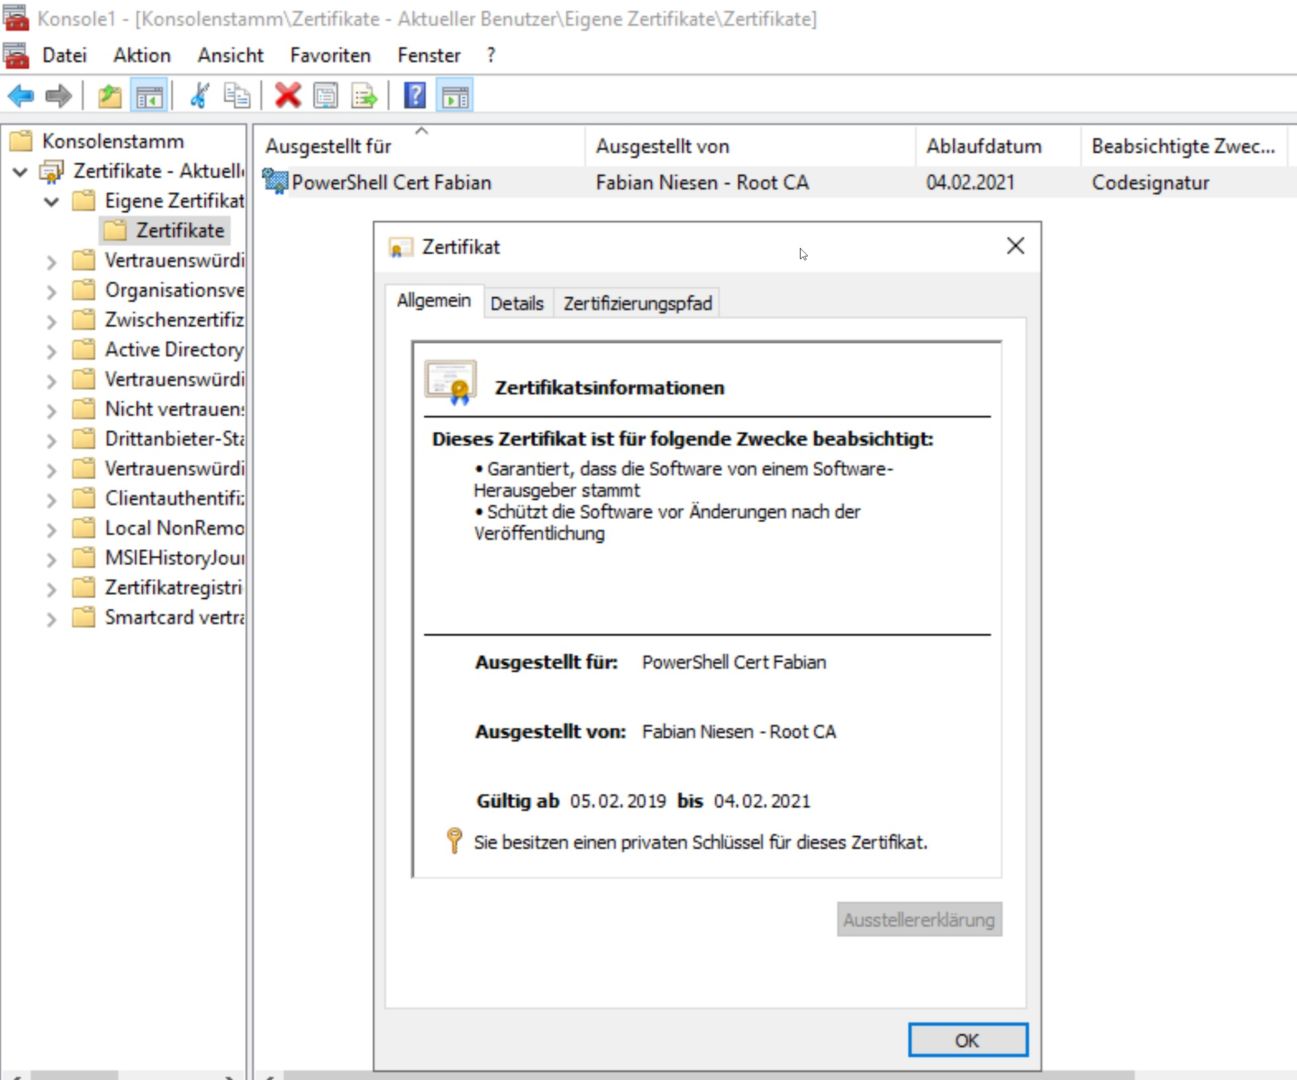The width and height of the screenshot is (1297, 1080).
Task: Click Fabian Niesen - Root CA list cell
Action: click(702, 182)
